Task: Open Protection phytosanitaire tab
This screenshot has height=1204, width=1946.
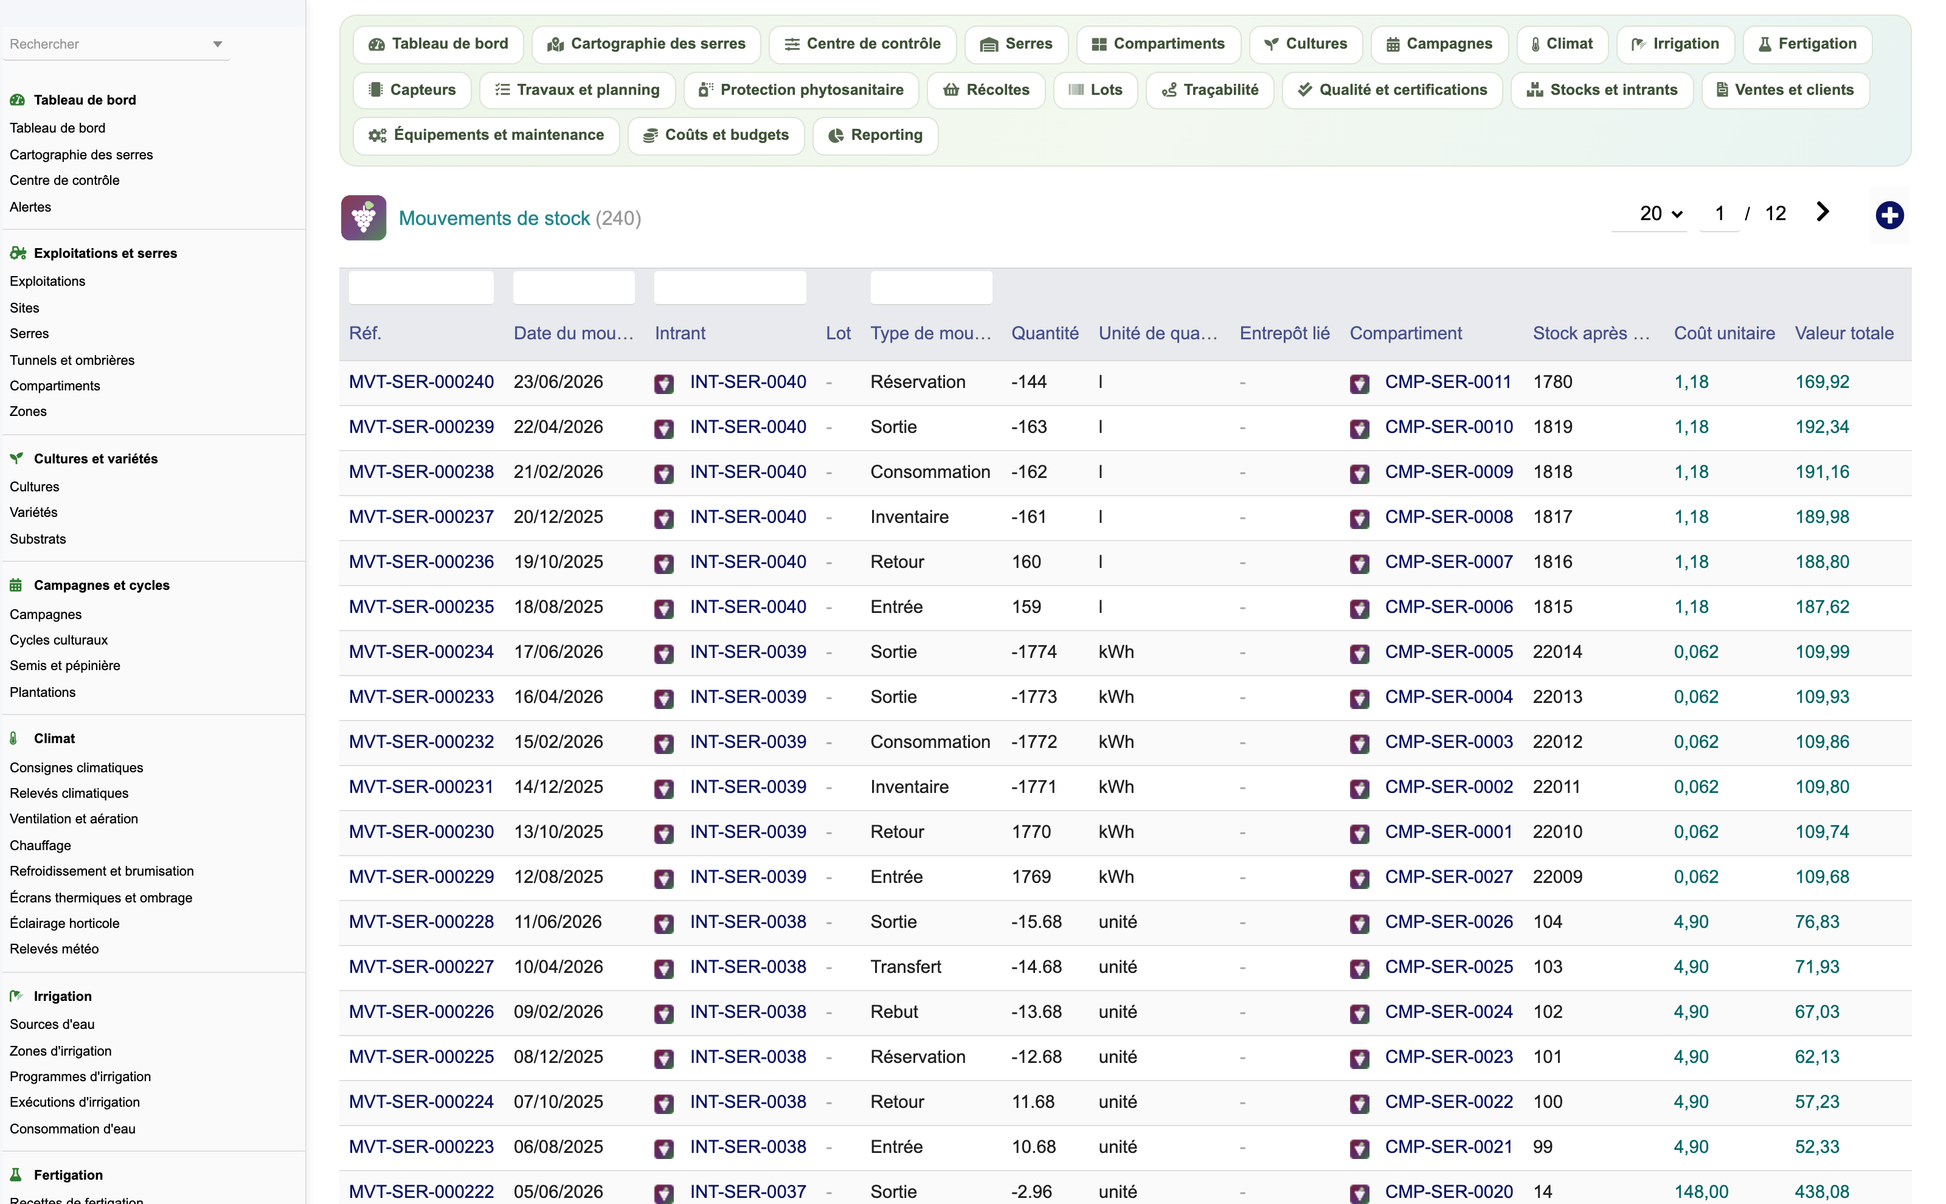Action: 801,90
